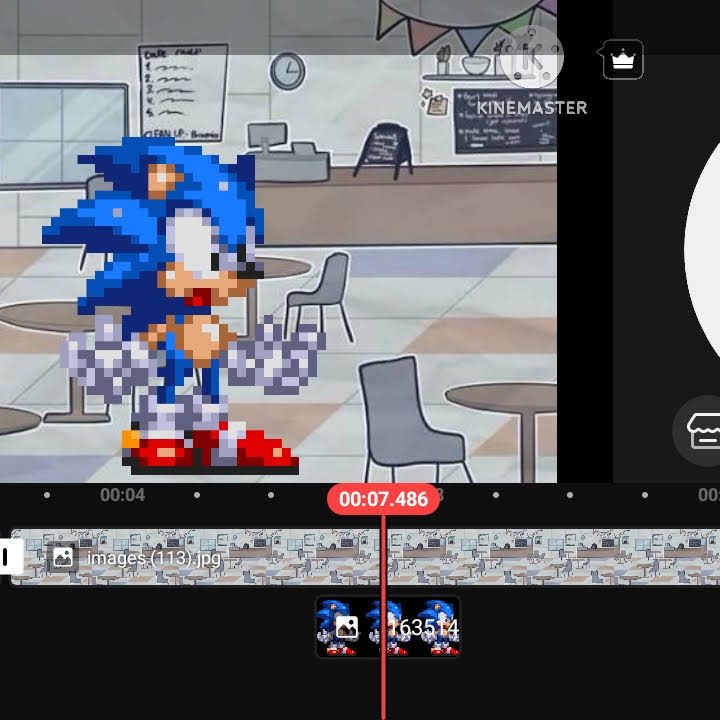Click the wall clock in the preview
The image size is (720, 720).
287,71
